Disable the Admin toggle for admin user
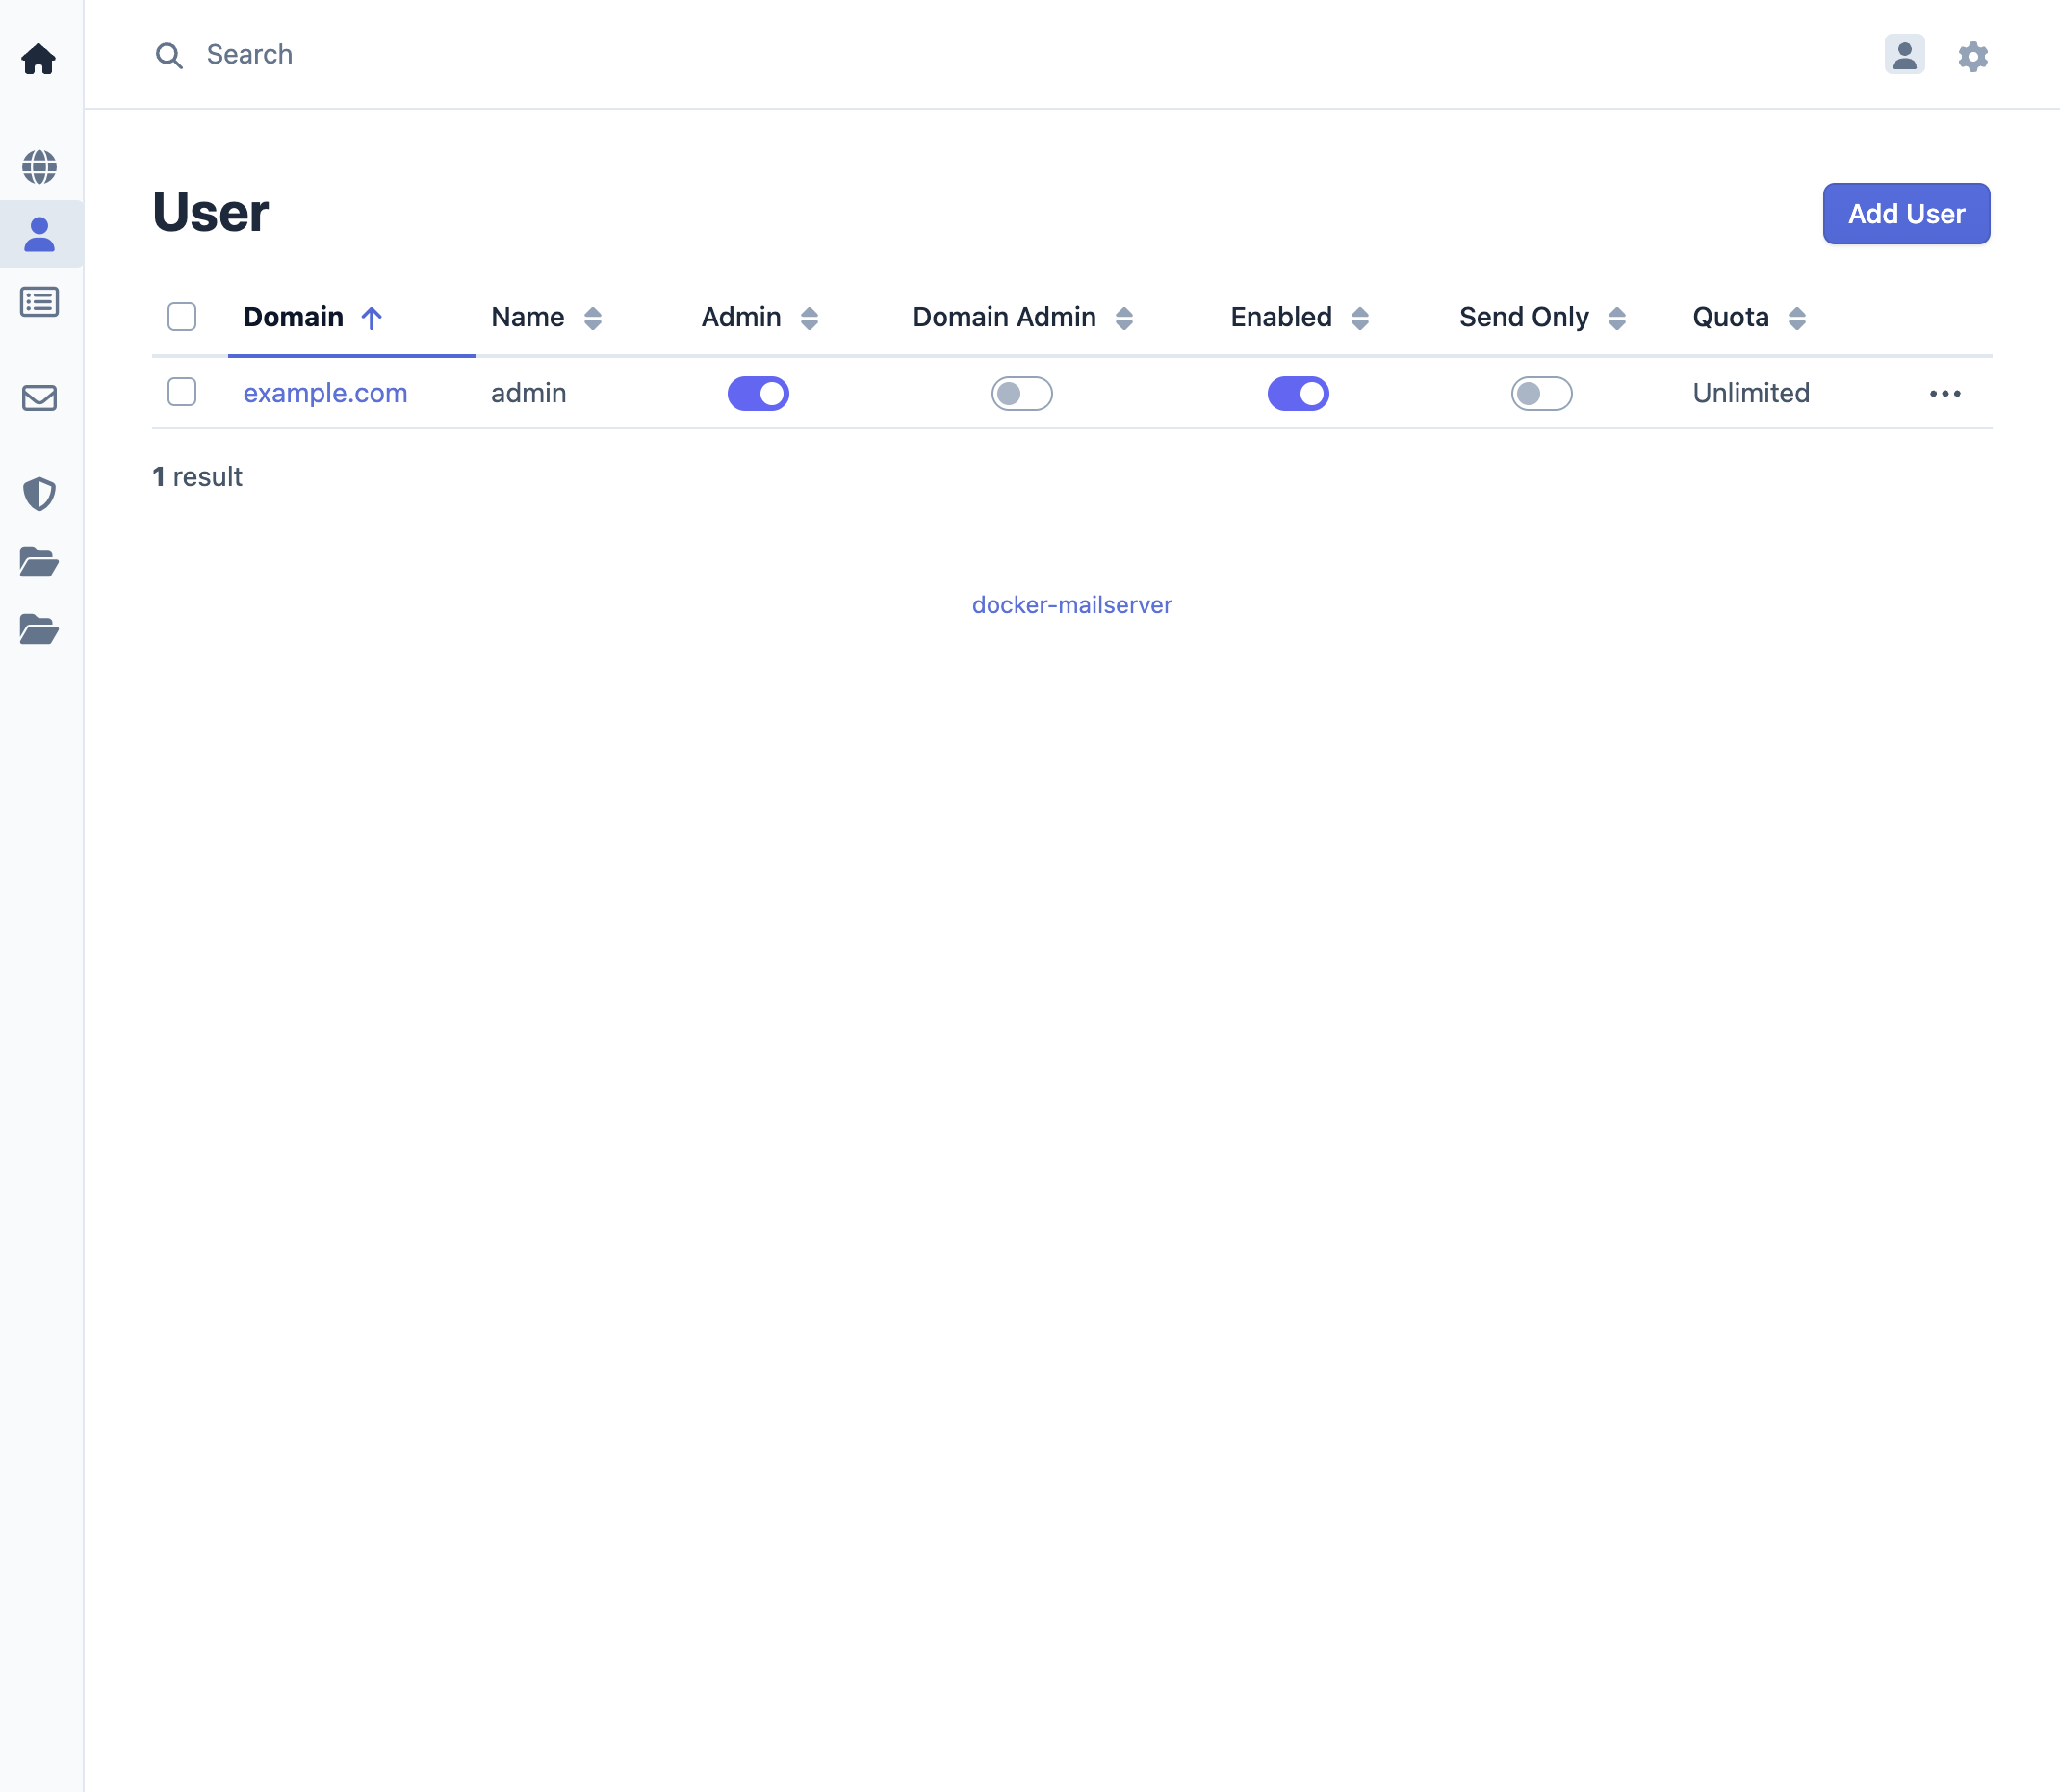 (758, 393)
